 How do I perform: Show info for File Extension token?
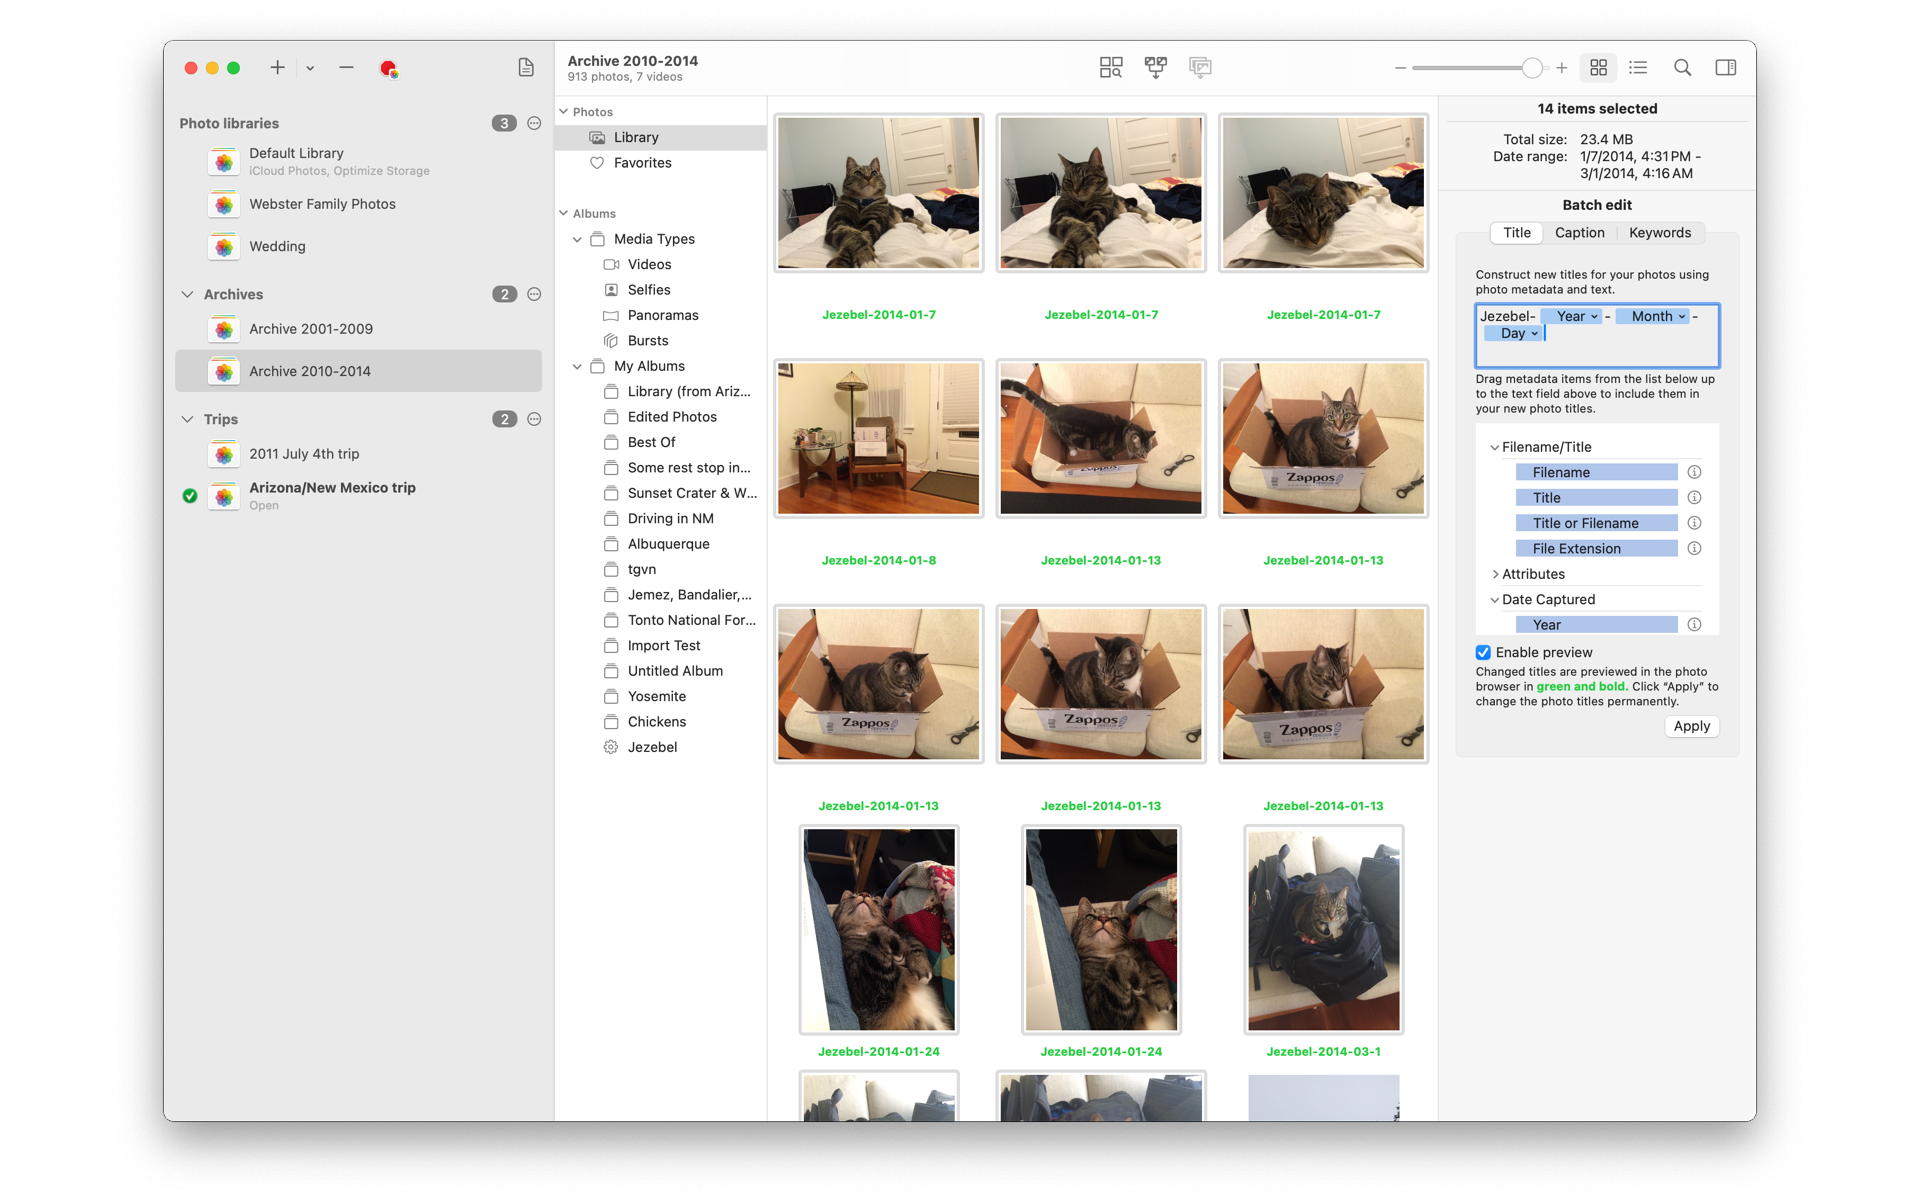(1694, 548)
